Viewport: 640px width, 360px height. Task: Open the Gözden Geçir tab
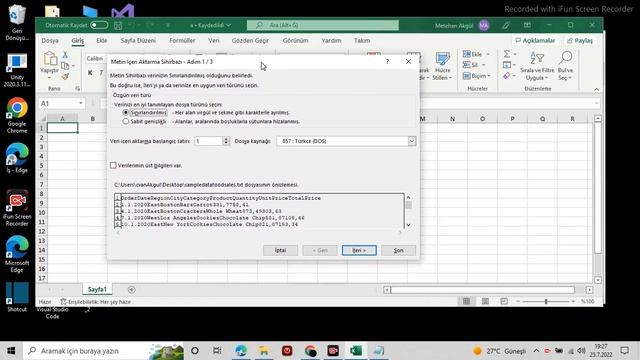tap(250, 40)
